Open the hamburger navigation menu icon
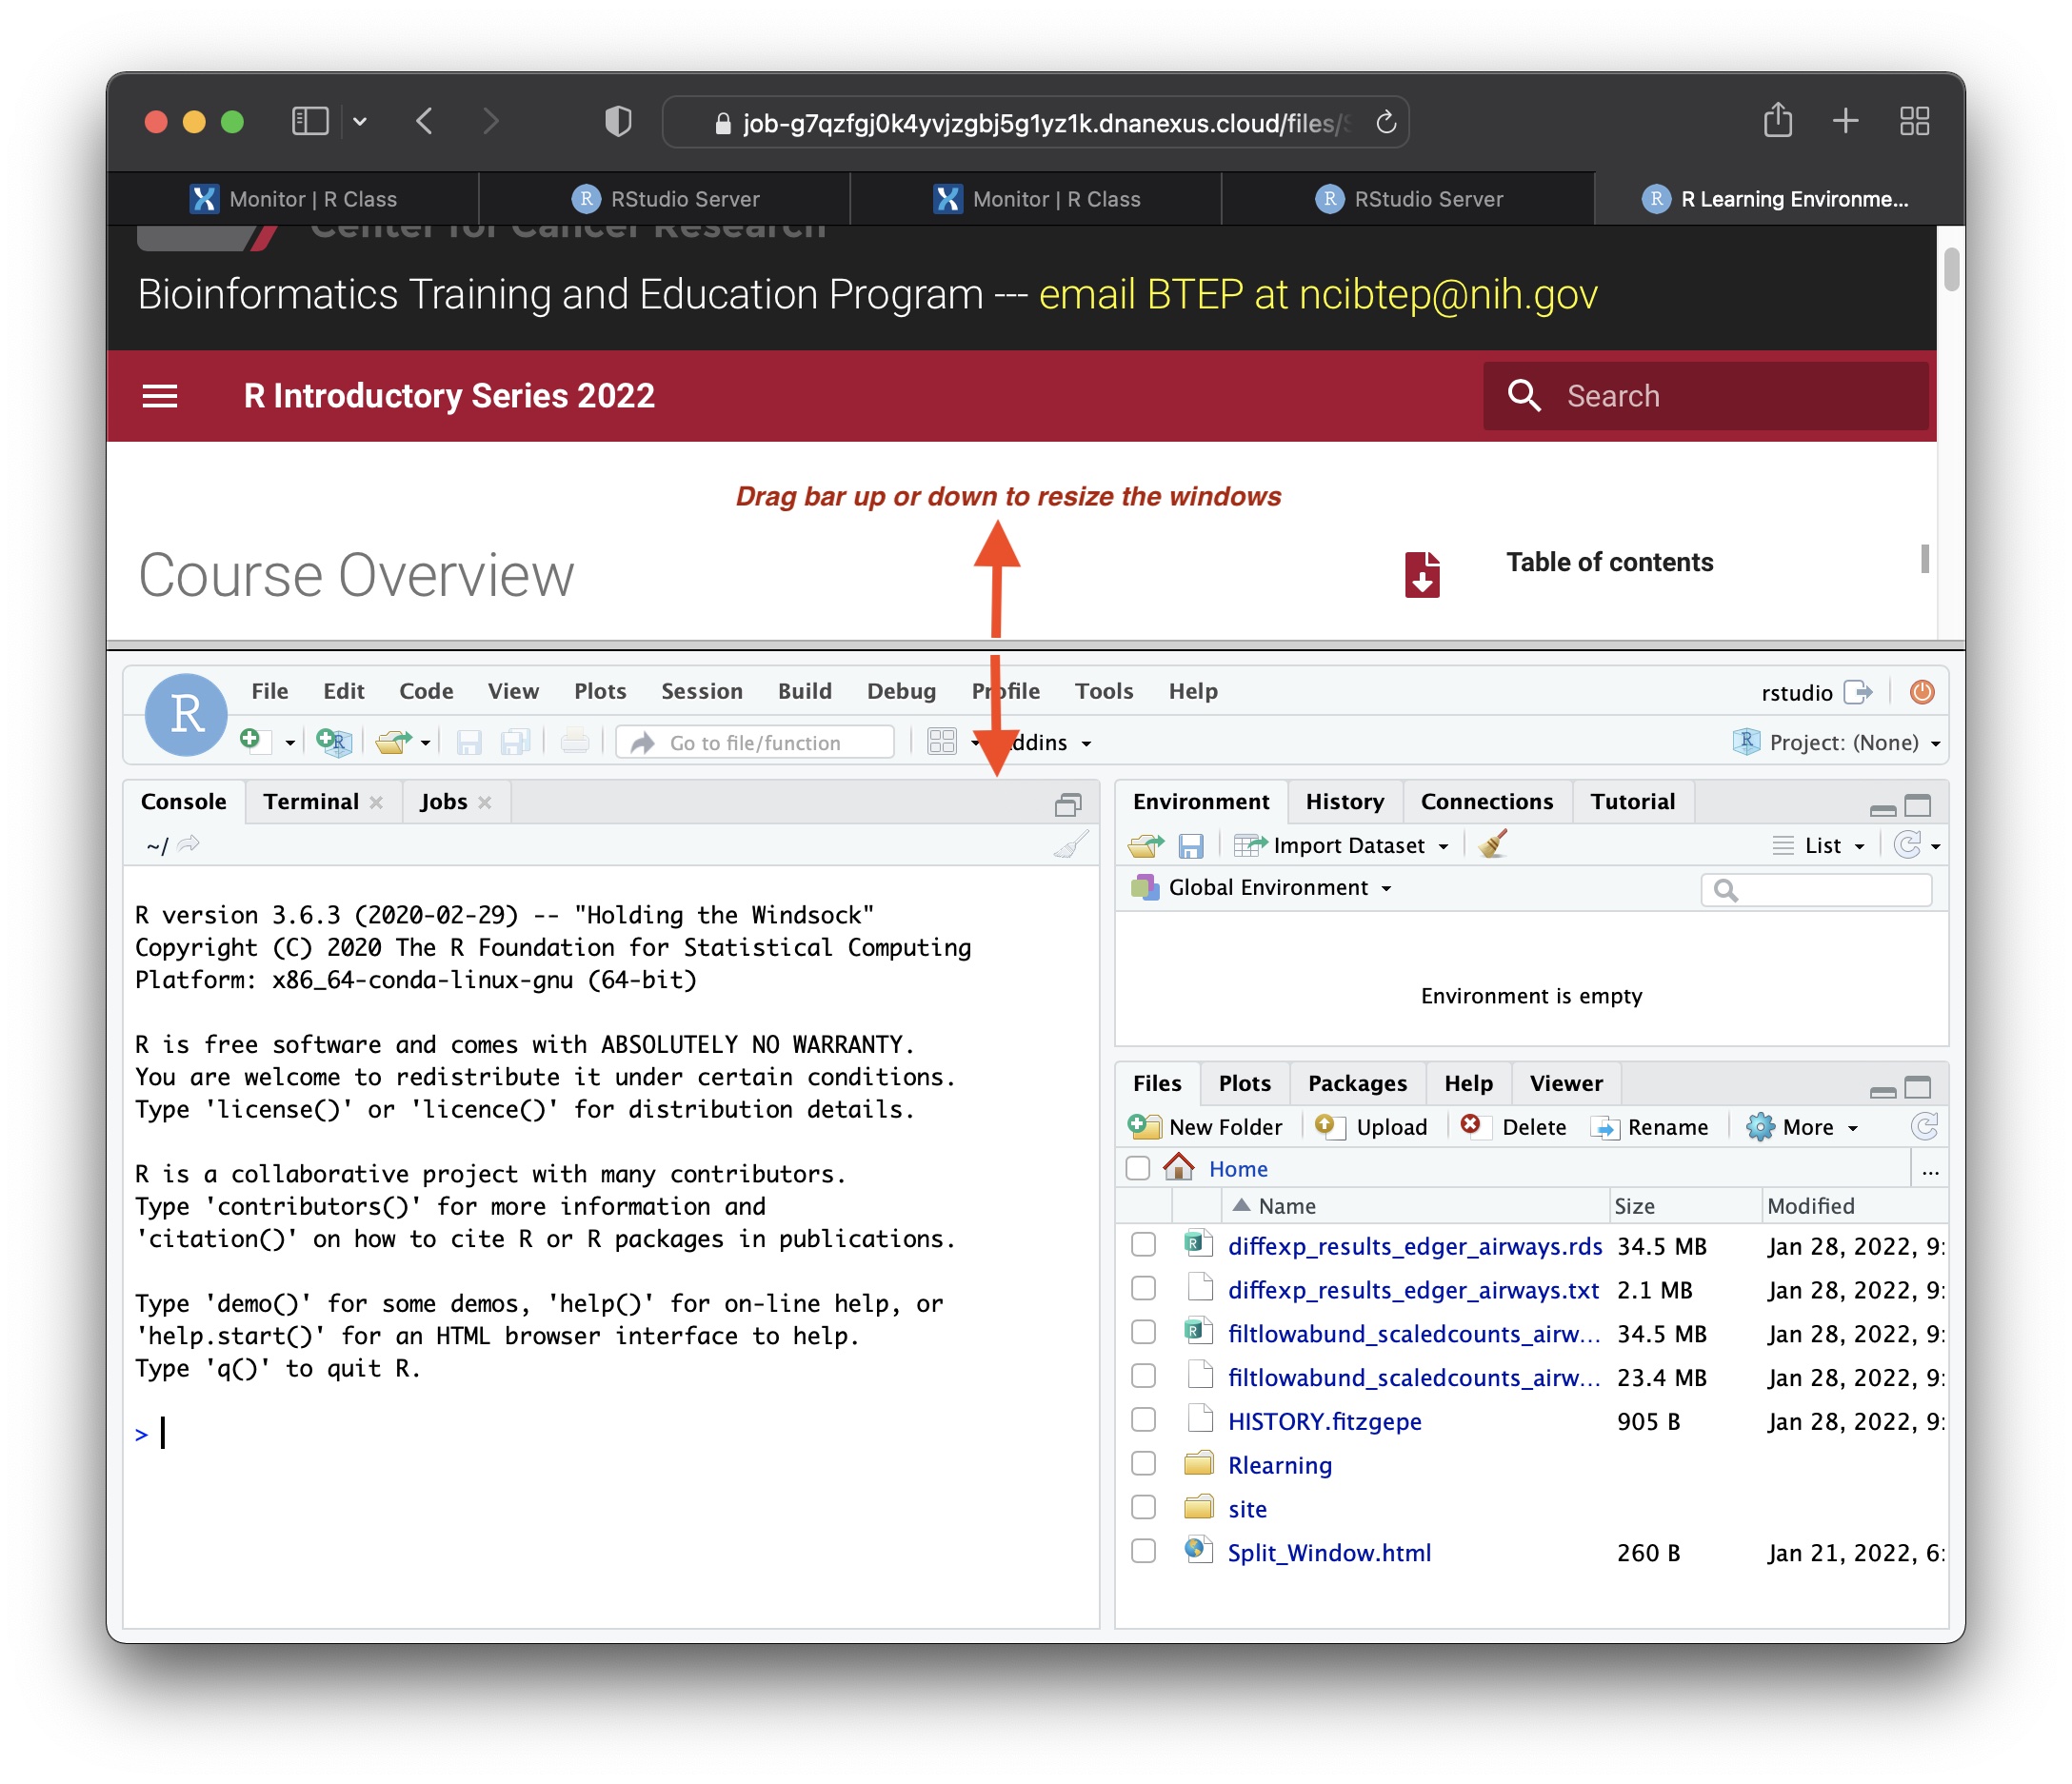 point(160,396)
